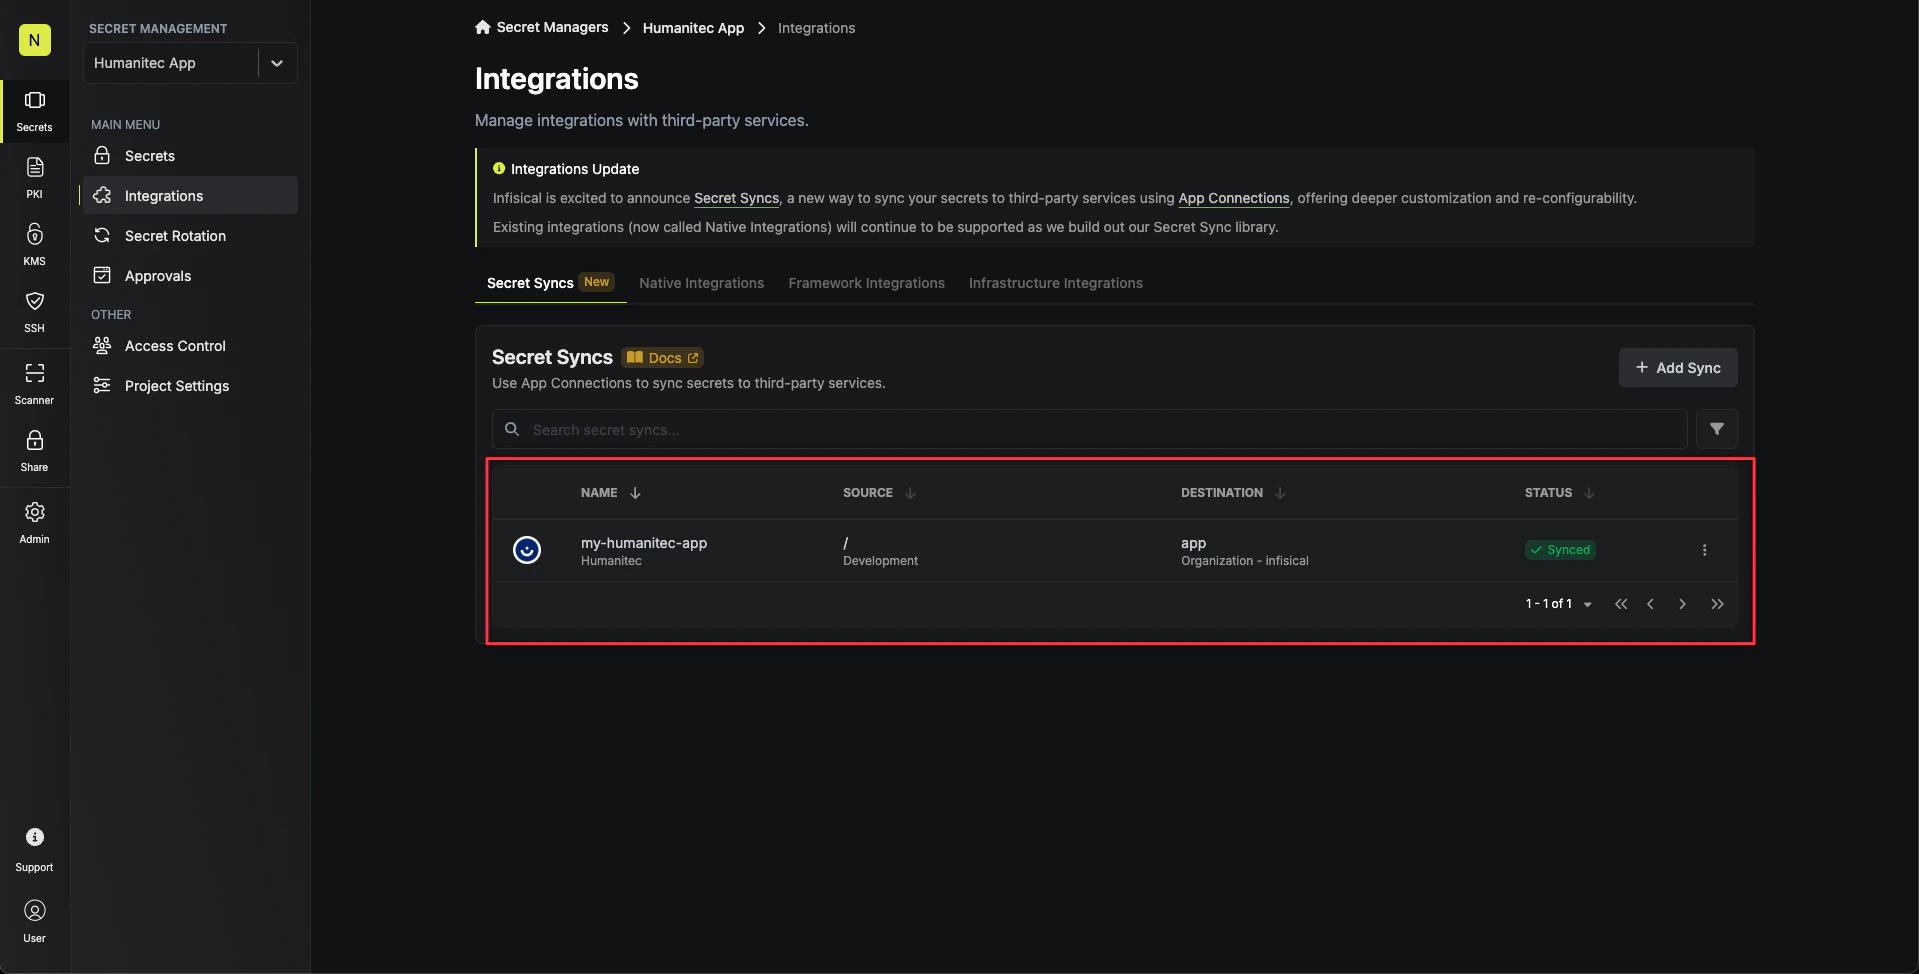
Task: Select Secrets in the main menu
Action: pos(189,156)
